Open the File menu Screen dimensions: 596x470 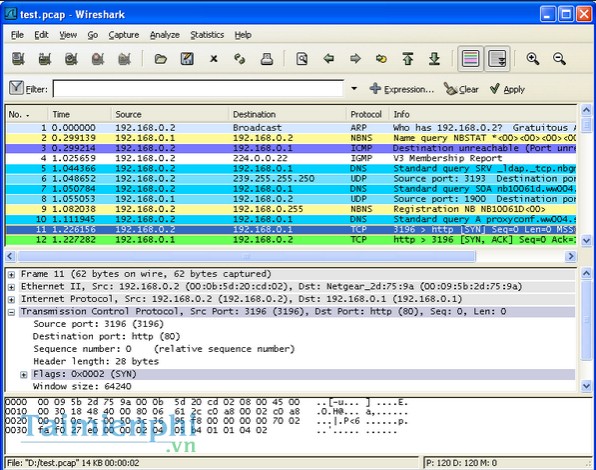17,35
